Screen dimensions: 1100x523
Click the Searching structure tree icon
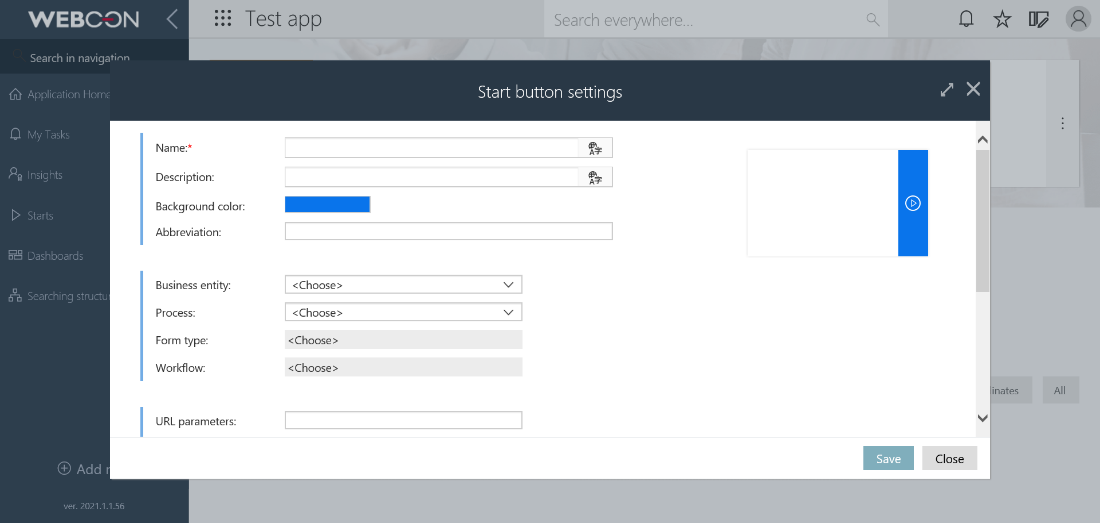15,296
